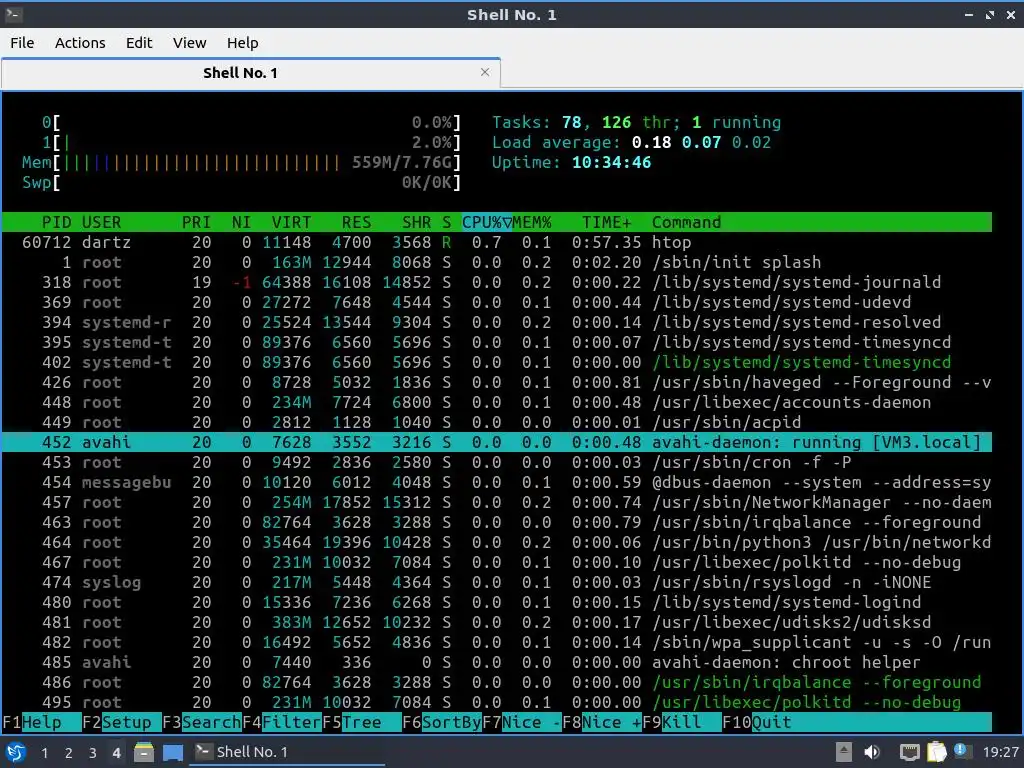1024x768 pixels.
Task: Select the /usr/sbin/cron process row
Action: coord(496,462)
